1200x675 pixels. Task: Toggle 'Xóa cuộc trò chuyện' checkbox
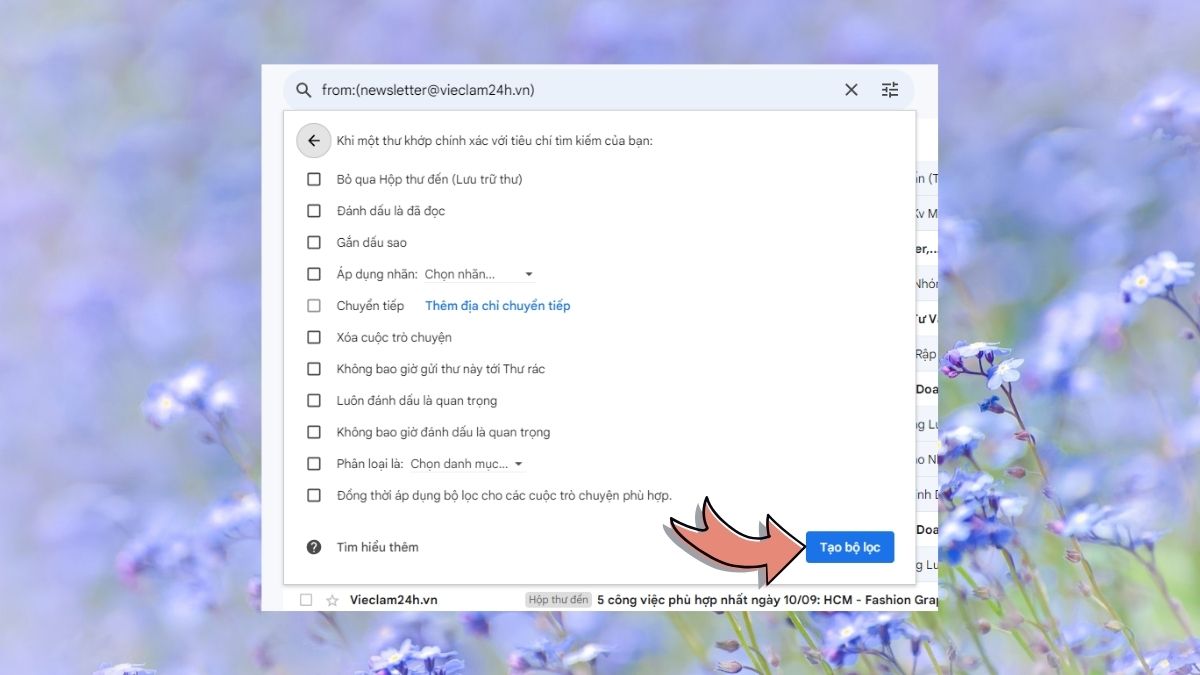pyautogui.click(x=314, y=337)
